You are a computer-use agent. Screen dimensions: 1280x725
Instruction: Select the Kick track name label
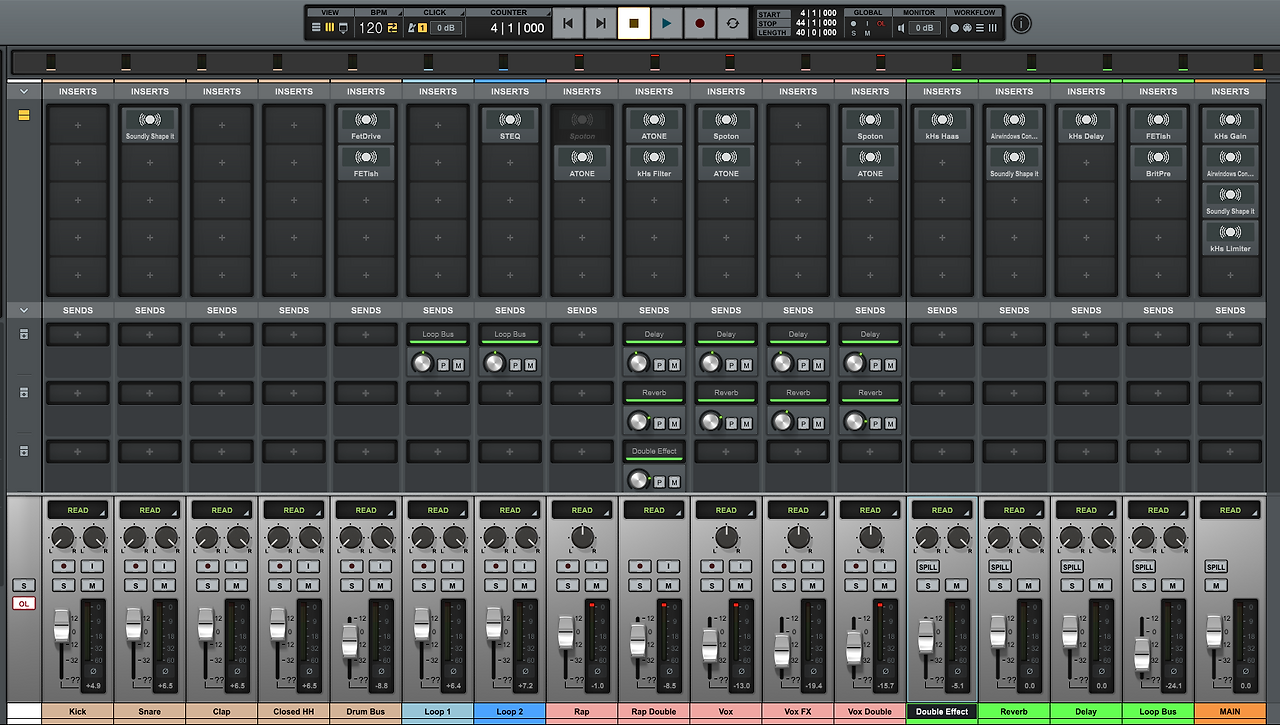click(x=78, y=712)
